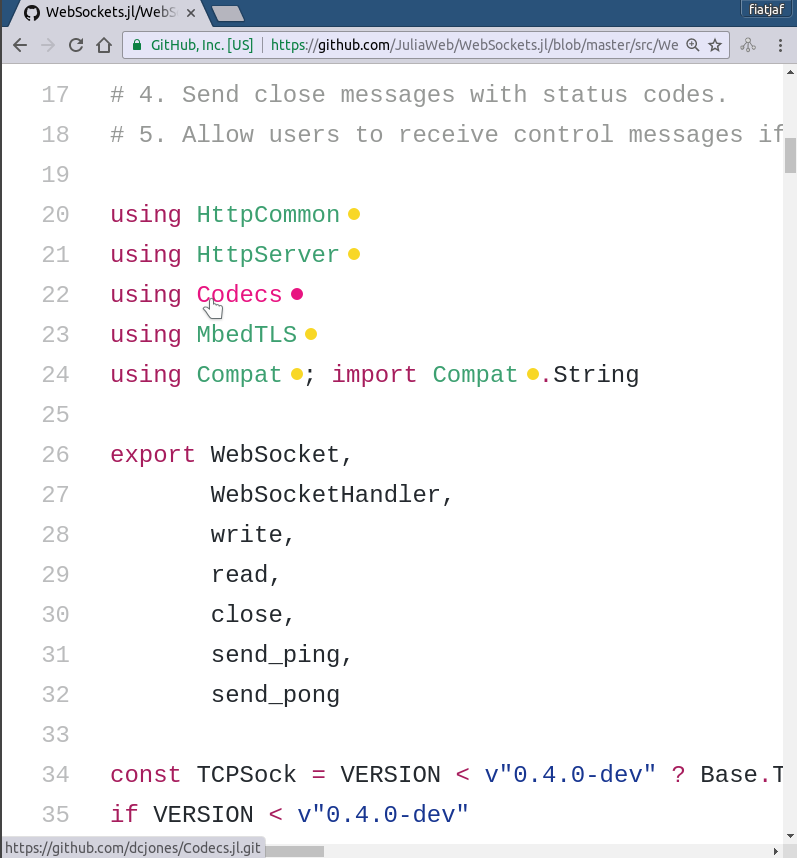Click yellow dot after HttpServer

click(x=354, y=254)
